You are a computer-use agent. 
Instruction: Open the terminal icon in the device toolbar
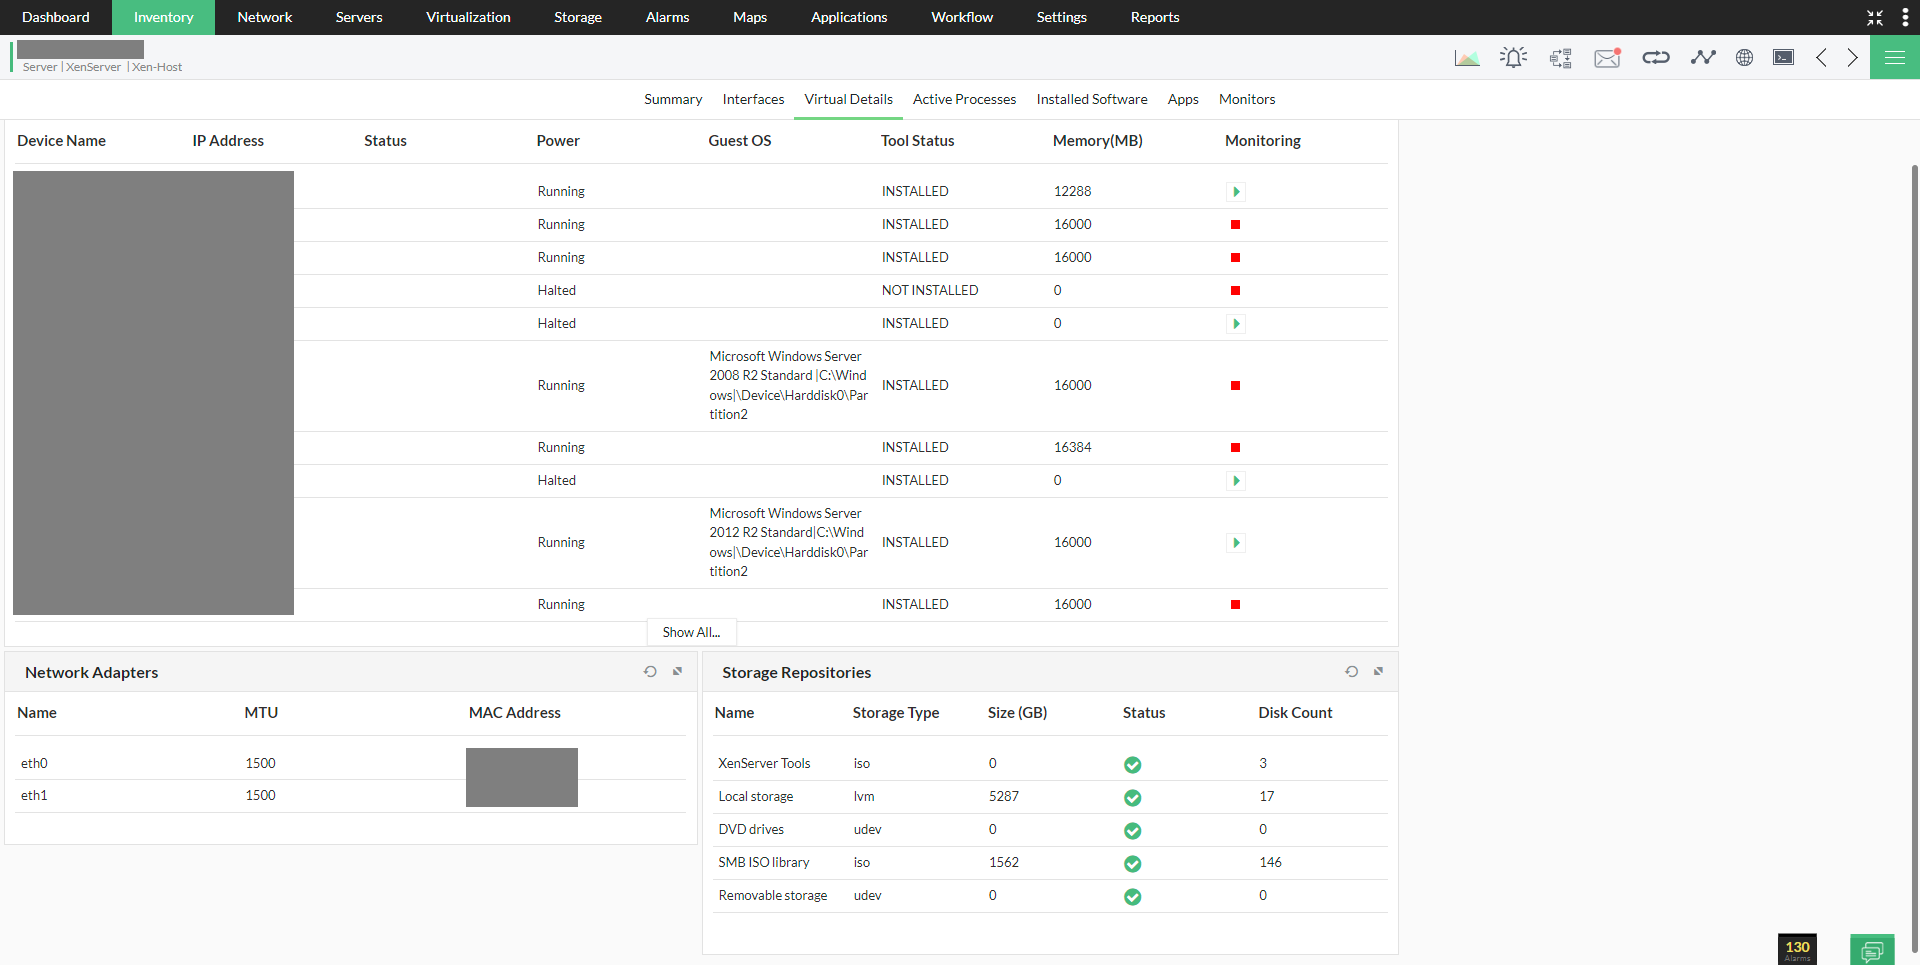tap(1783, 57)
